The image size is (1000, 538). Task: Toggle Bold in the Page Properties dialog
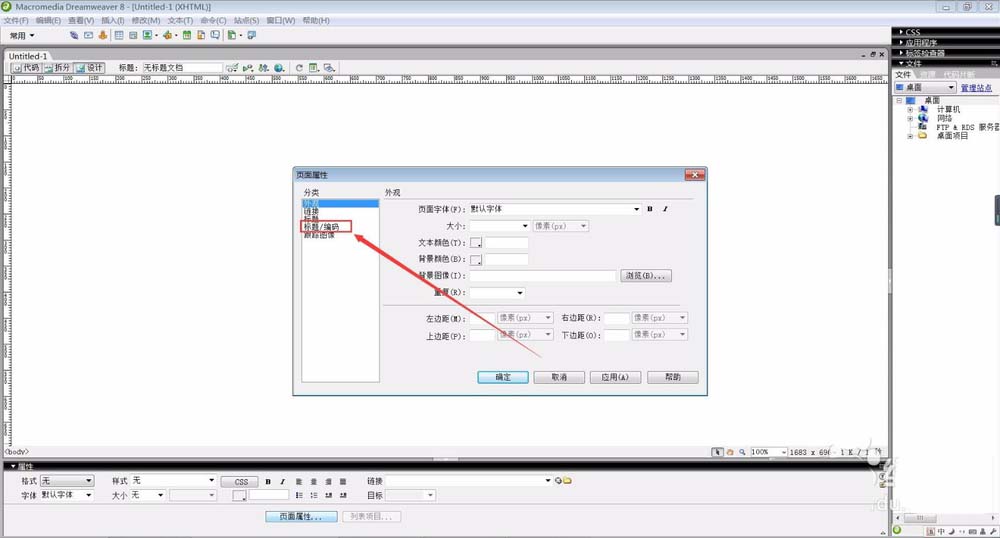650,209
